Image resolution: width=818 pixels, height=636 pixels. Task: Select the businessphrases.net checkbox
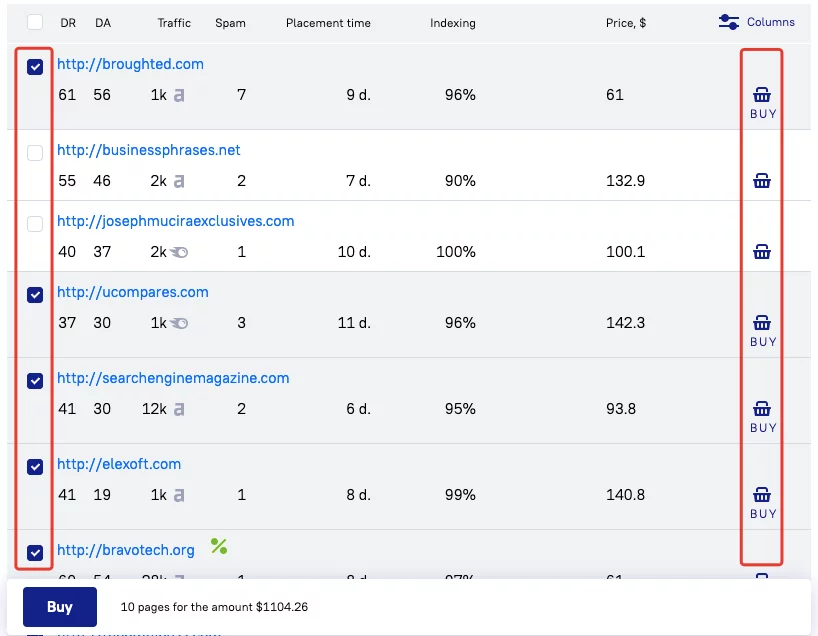35,153
